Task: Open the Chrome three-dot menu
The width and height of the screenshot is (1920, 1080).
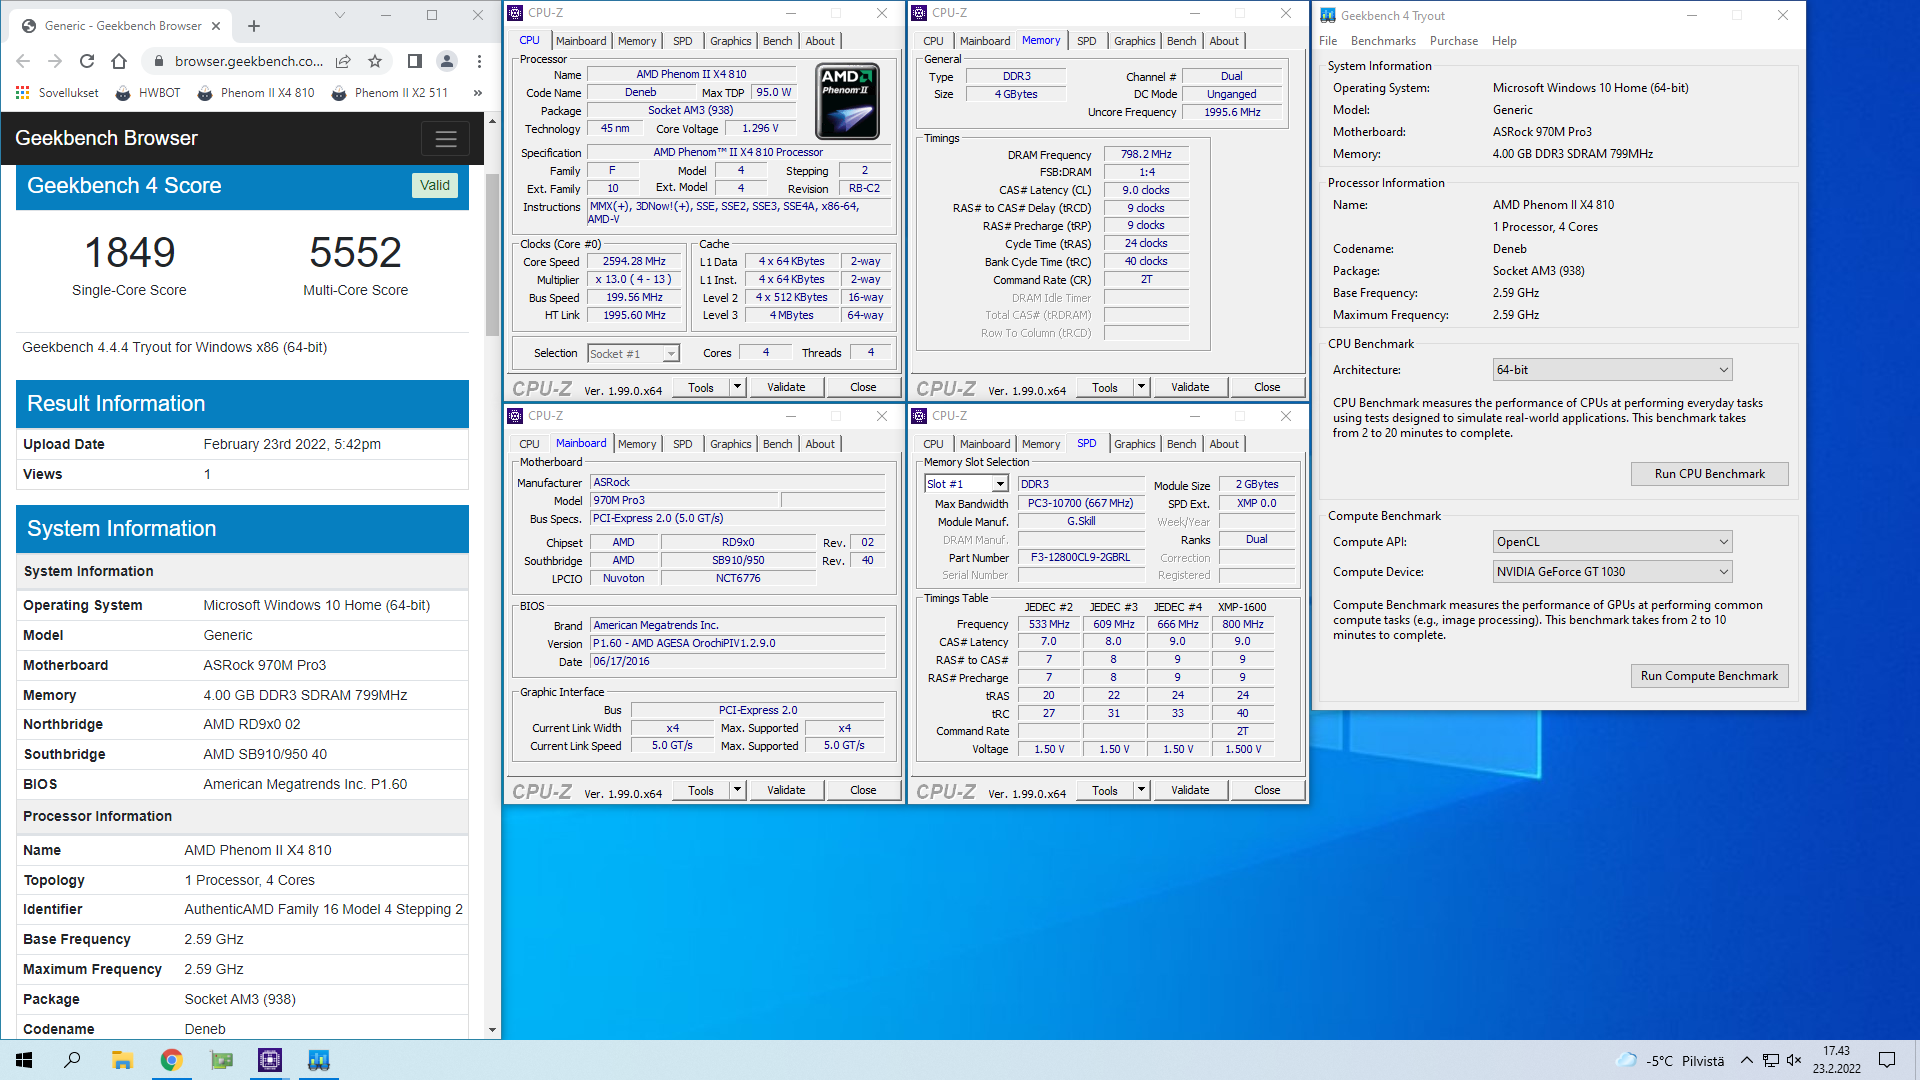Action: [x=480, y=61]
